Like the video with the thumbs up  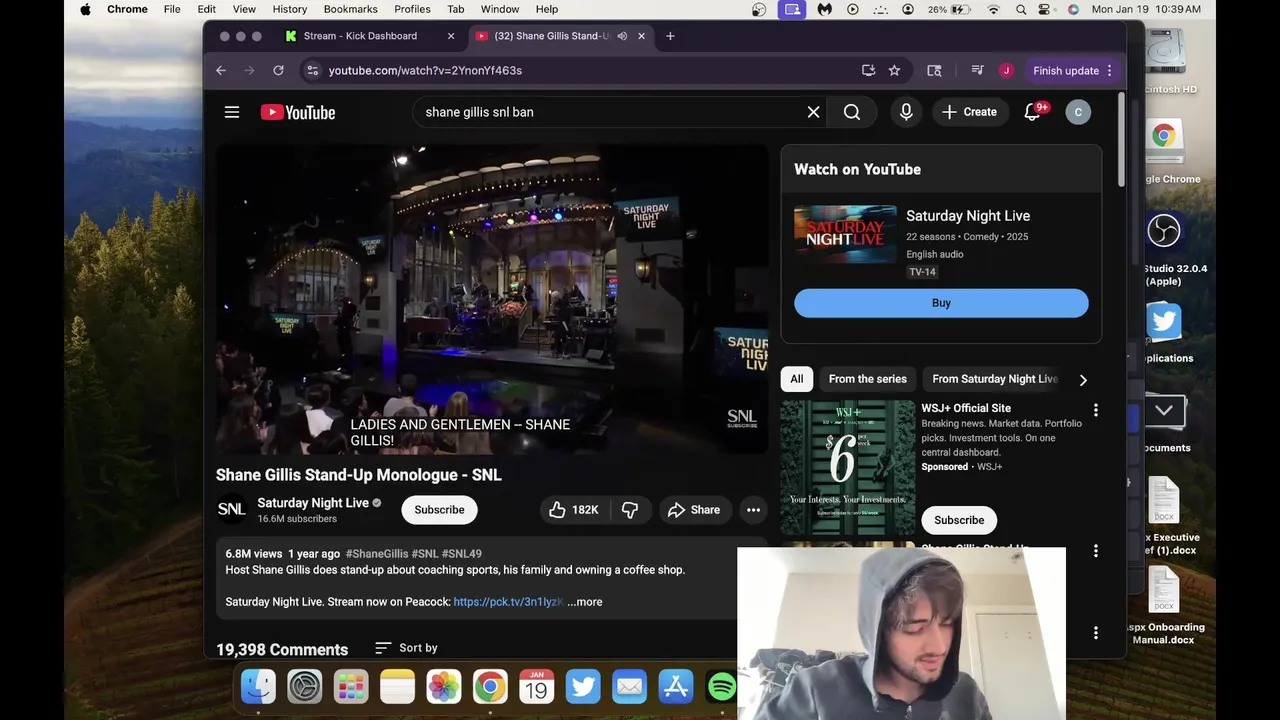tap(574, 510)
